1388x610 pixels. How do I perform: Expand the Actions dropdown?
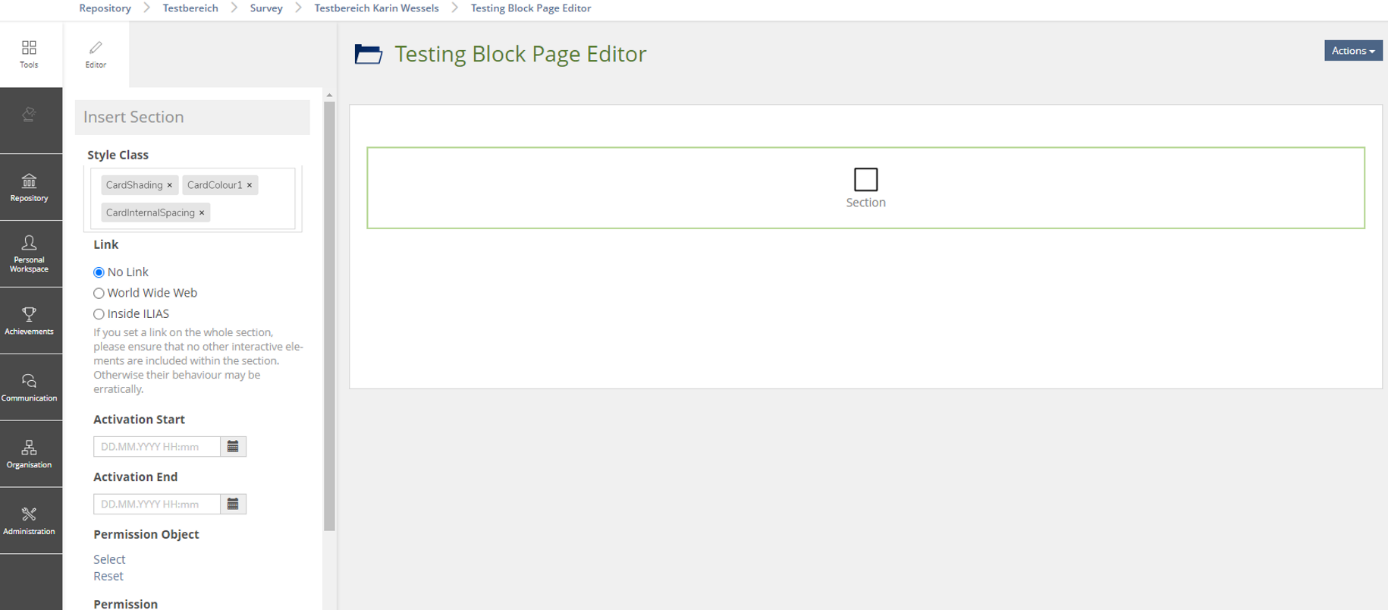[x=1353, y=51]
